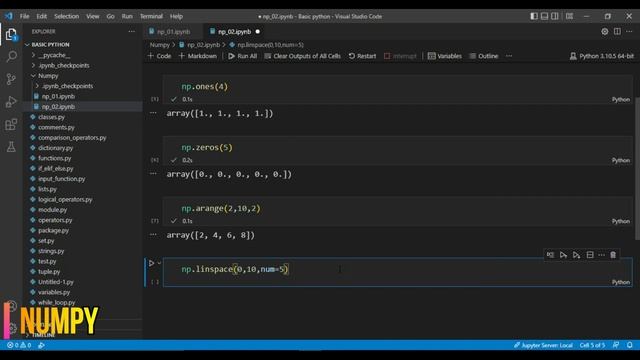Open run options dropdown beside linspace cell
640x360 pixels.
point(160,263)
